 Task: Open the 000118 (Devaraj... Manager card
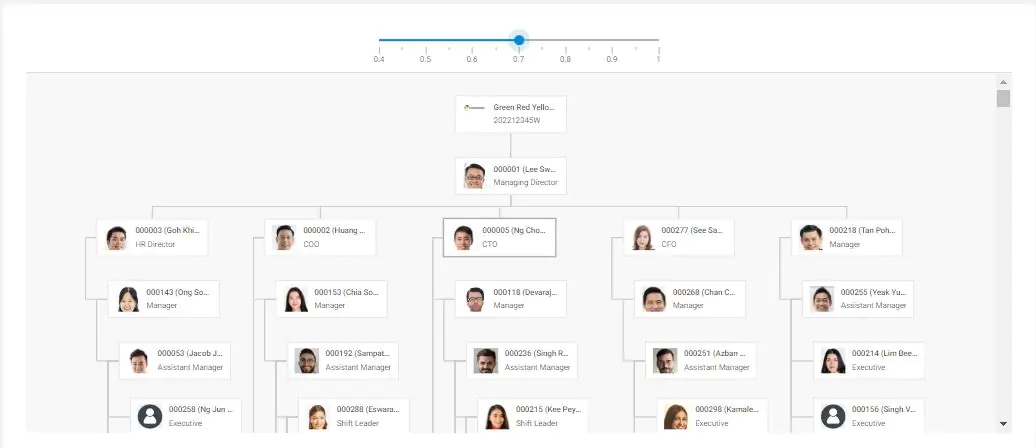[x=511, y=299]
